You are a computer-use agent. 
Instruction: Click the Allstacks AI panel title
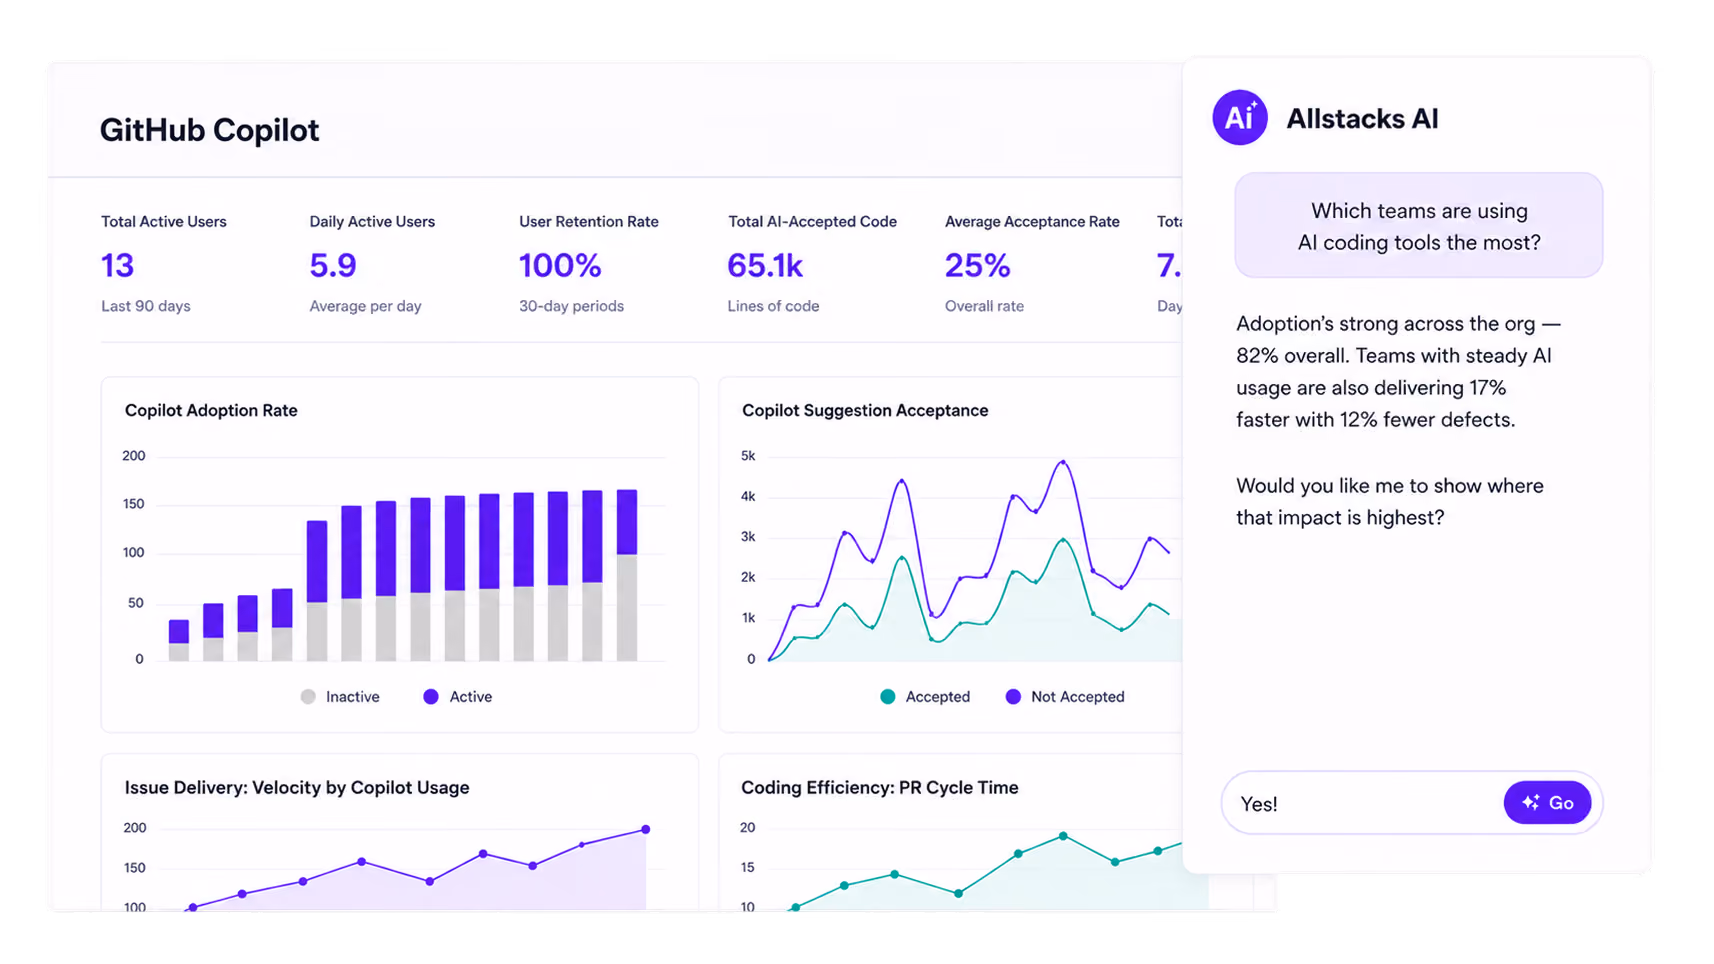click(x=1362, y=119)
